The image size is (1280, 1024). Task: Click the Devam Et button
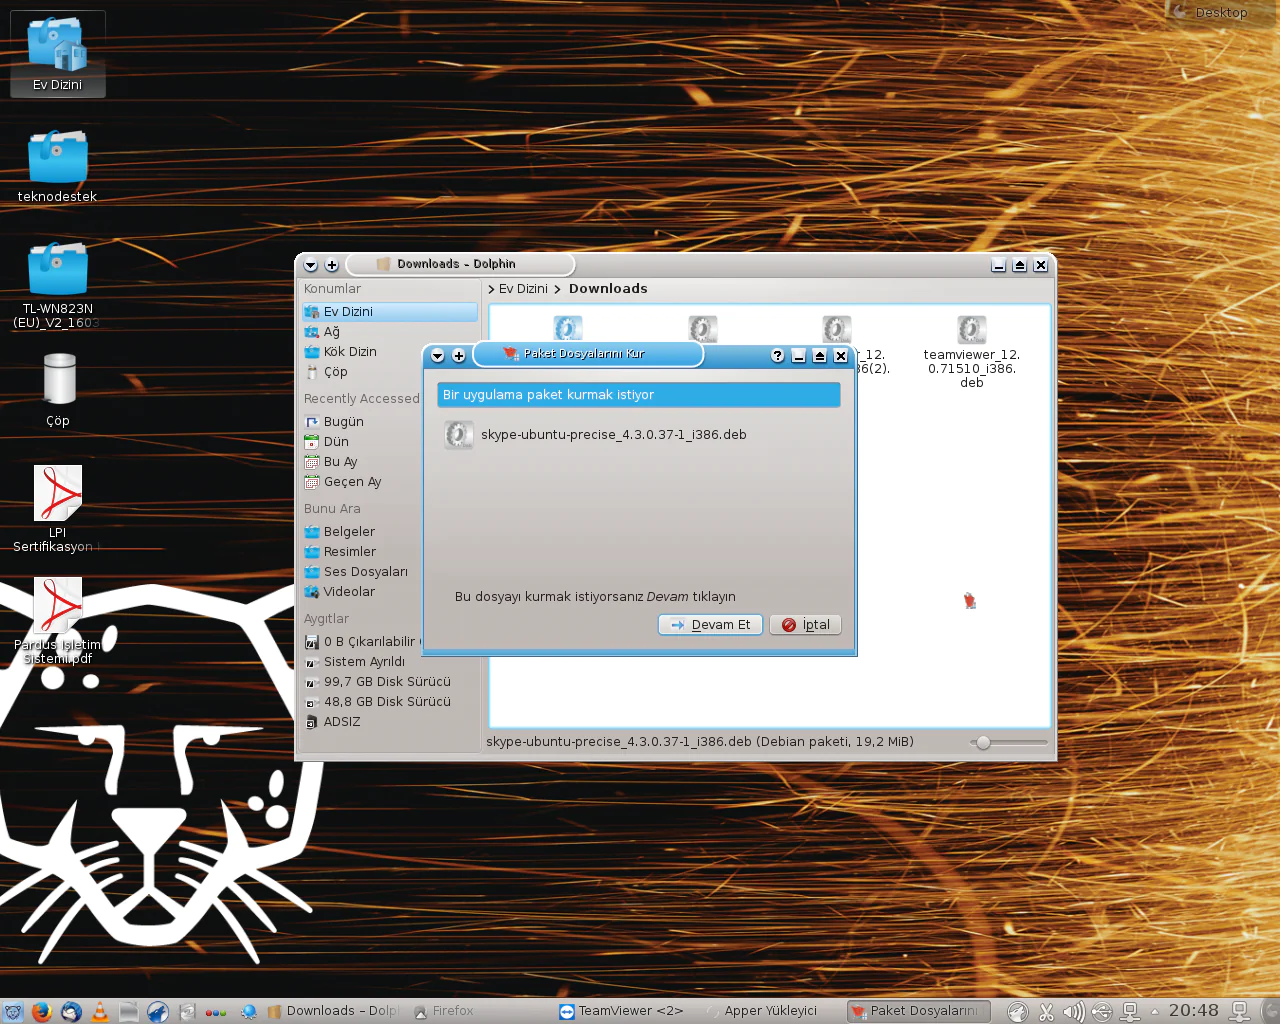[x=711, y=625]
